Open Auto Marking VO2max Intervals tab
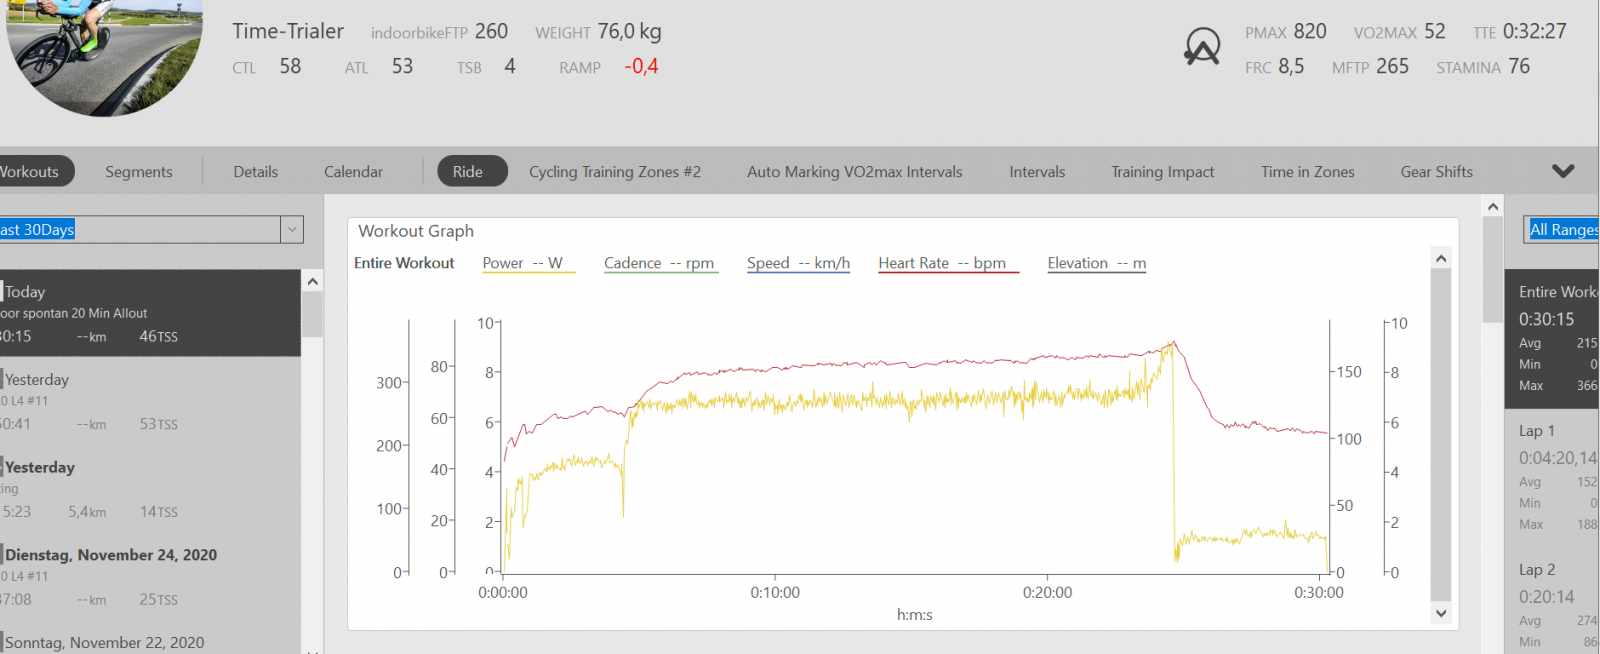The width and height of the screenshot is (1600, 654). coord(855,172)
